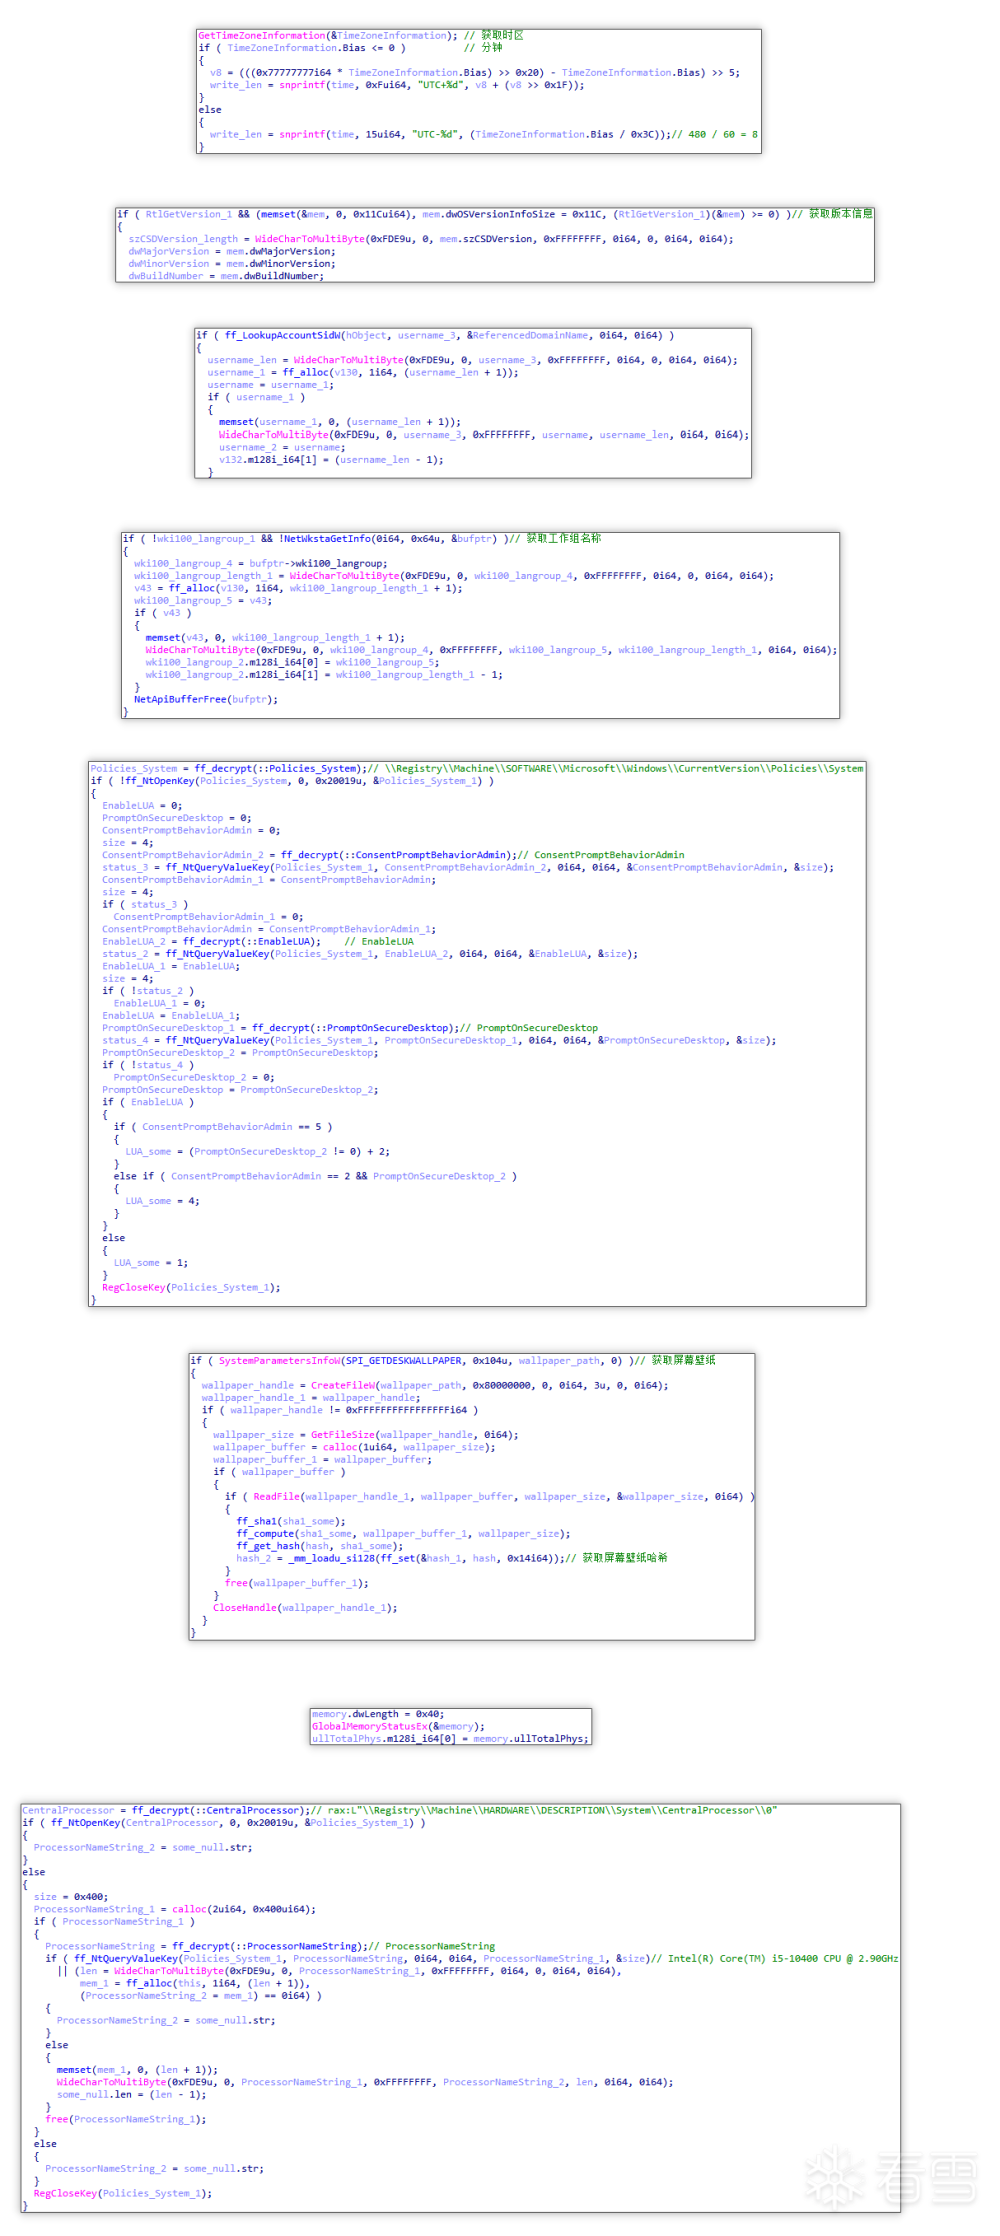This screenshot has width=1000, height=2236.
Task: Click the condition "ConsentPromptBehaviorAdmin == 5"
Action: pos(232,1127)
